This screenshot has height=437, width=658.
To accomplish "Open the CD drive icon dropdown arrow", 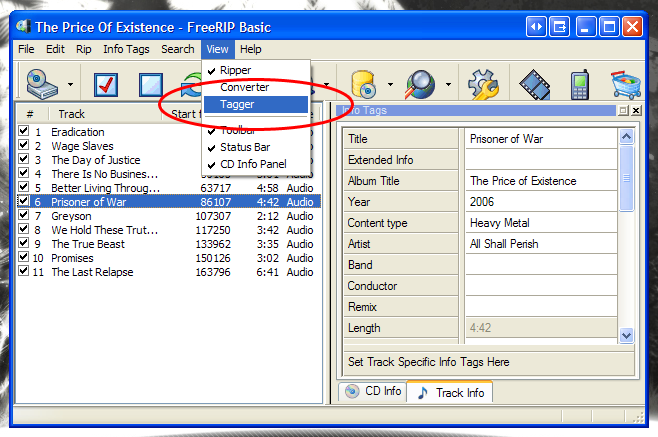I will coord(70,84).
